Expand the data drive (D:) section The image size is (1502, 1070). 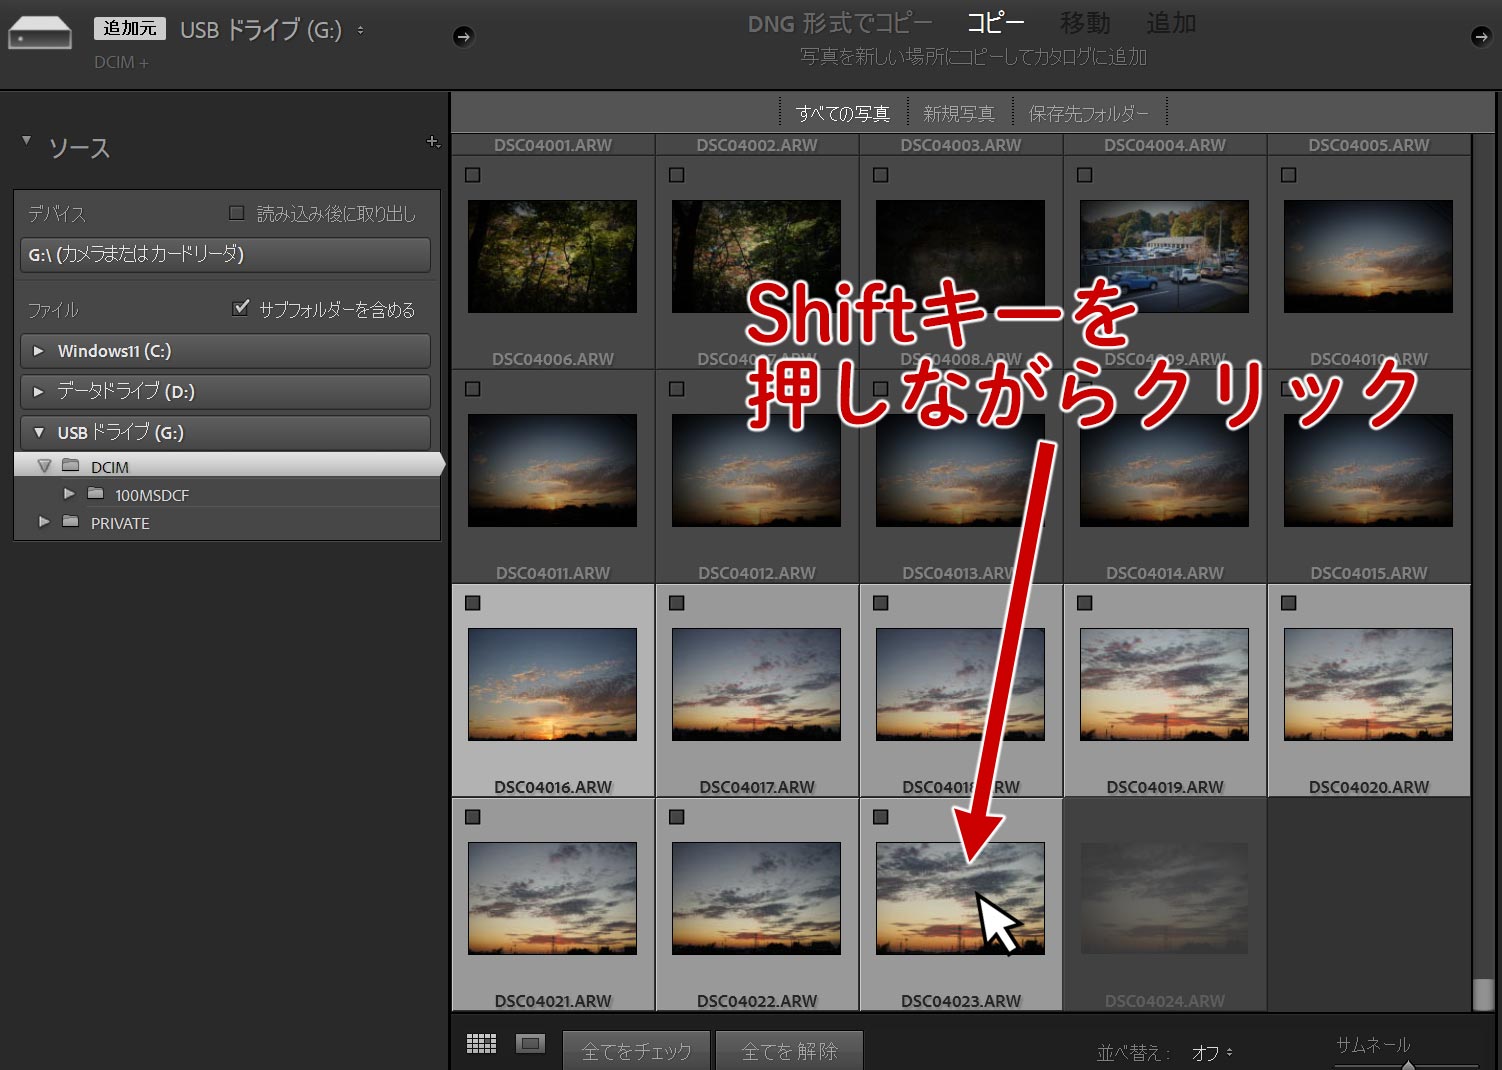(x=39, y=391)
